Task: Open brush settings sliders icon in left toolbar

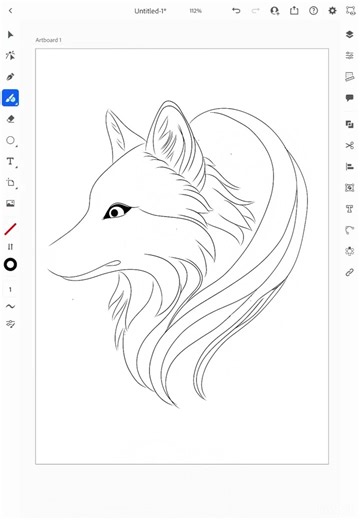Action: point(10,324)
